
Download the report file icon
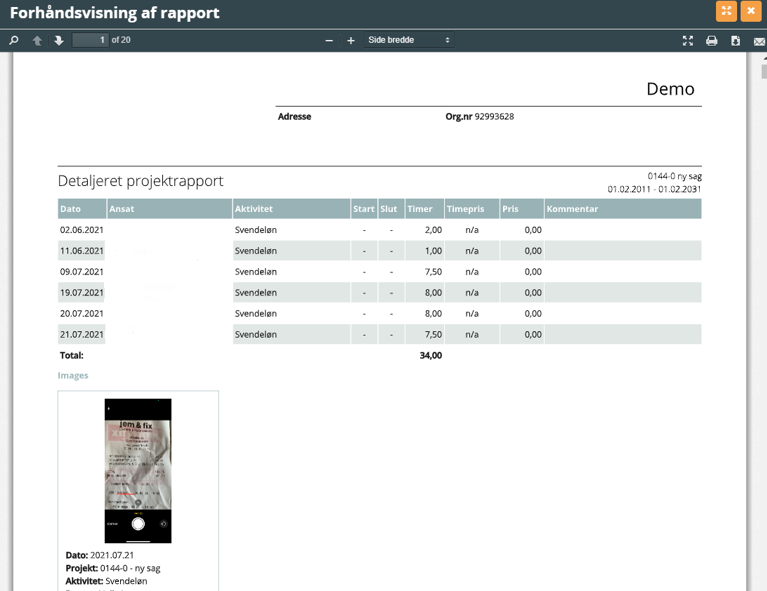736,41
